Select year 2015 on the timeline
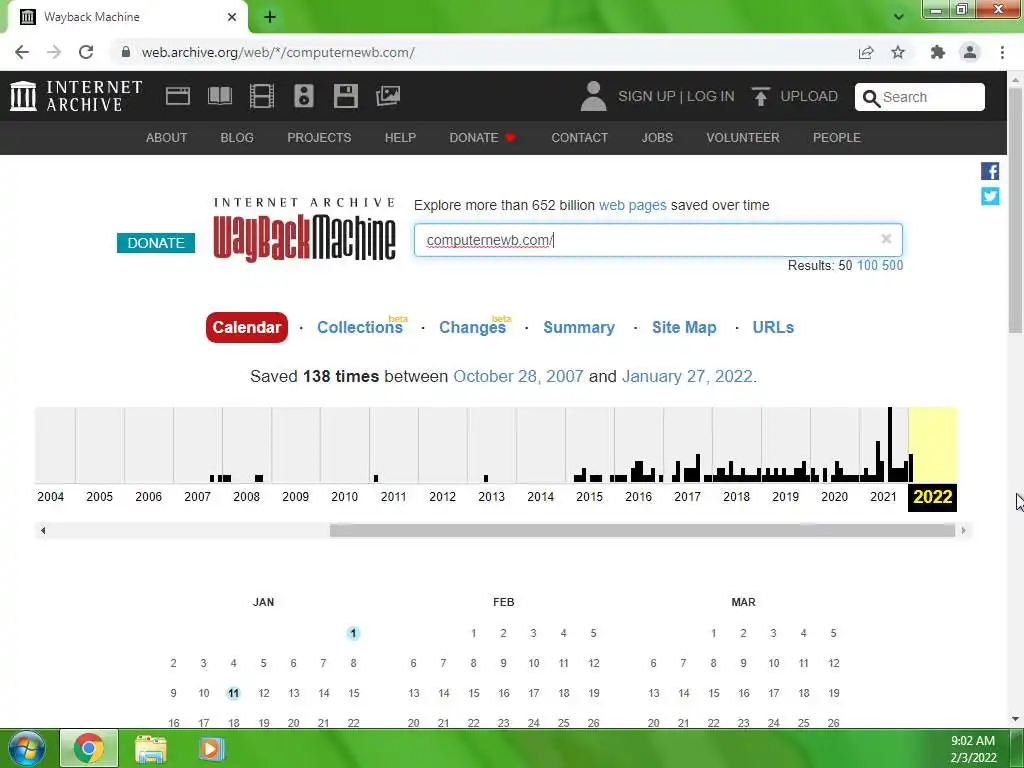 point(589,496)
